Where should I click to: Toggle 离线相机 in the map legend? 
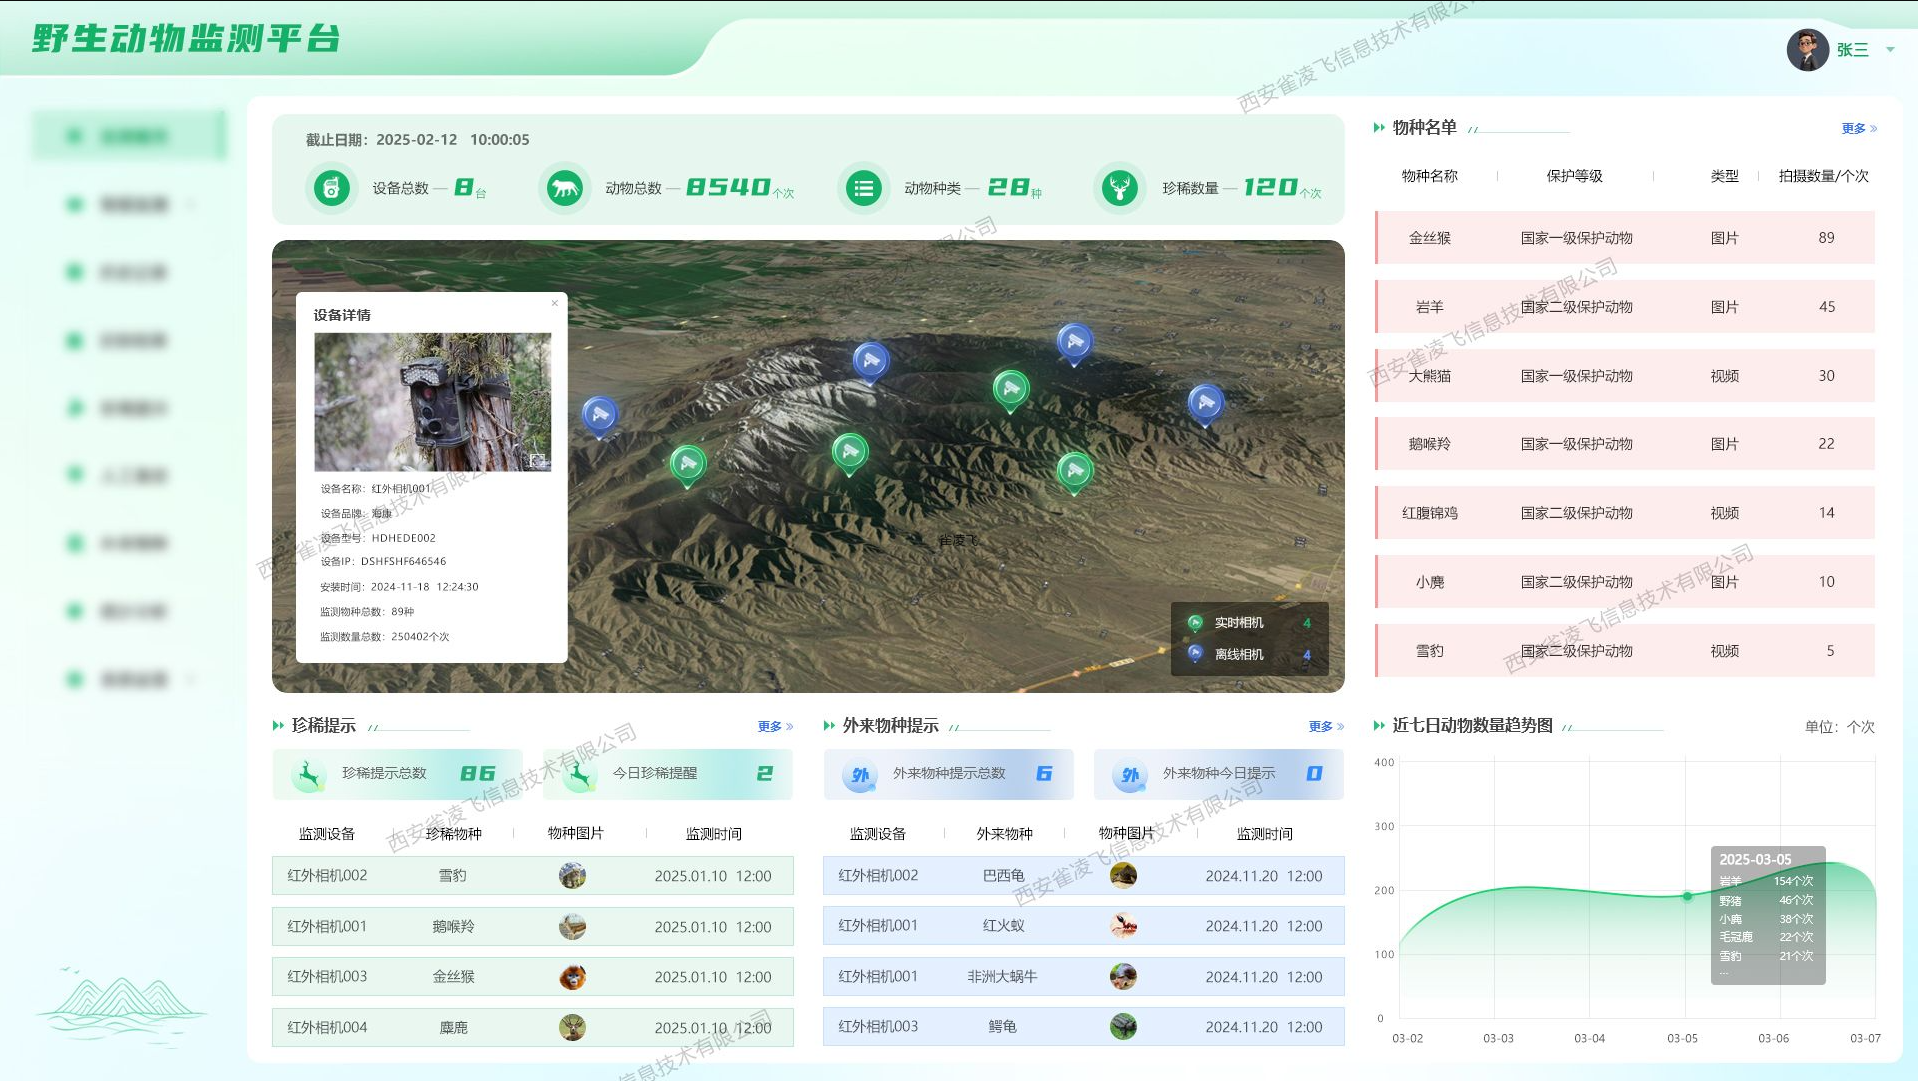tap(1238, 655)
